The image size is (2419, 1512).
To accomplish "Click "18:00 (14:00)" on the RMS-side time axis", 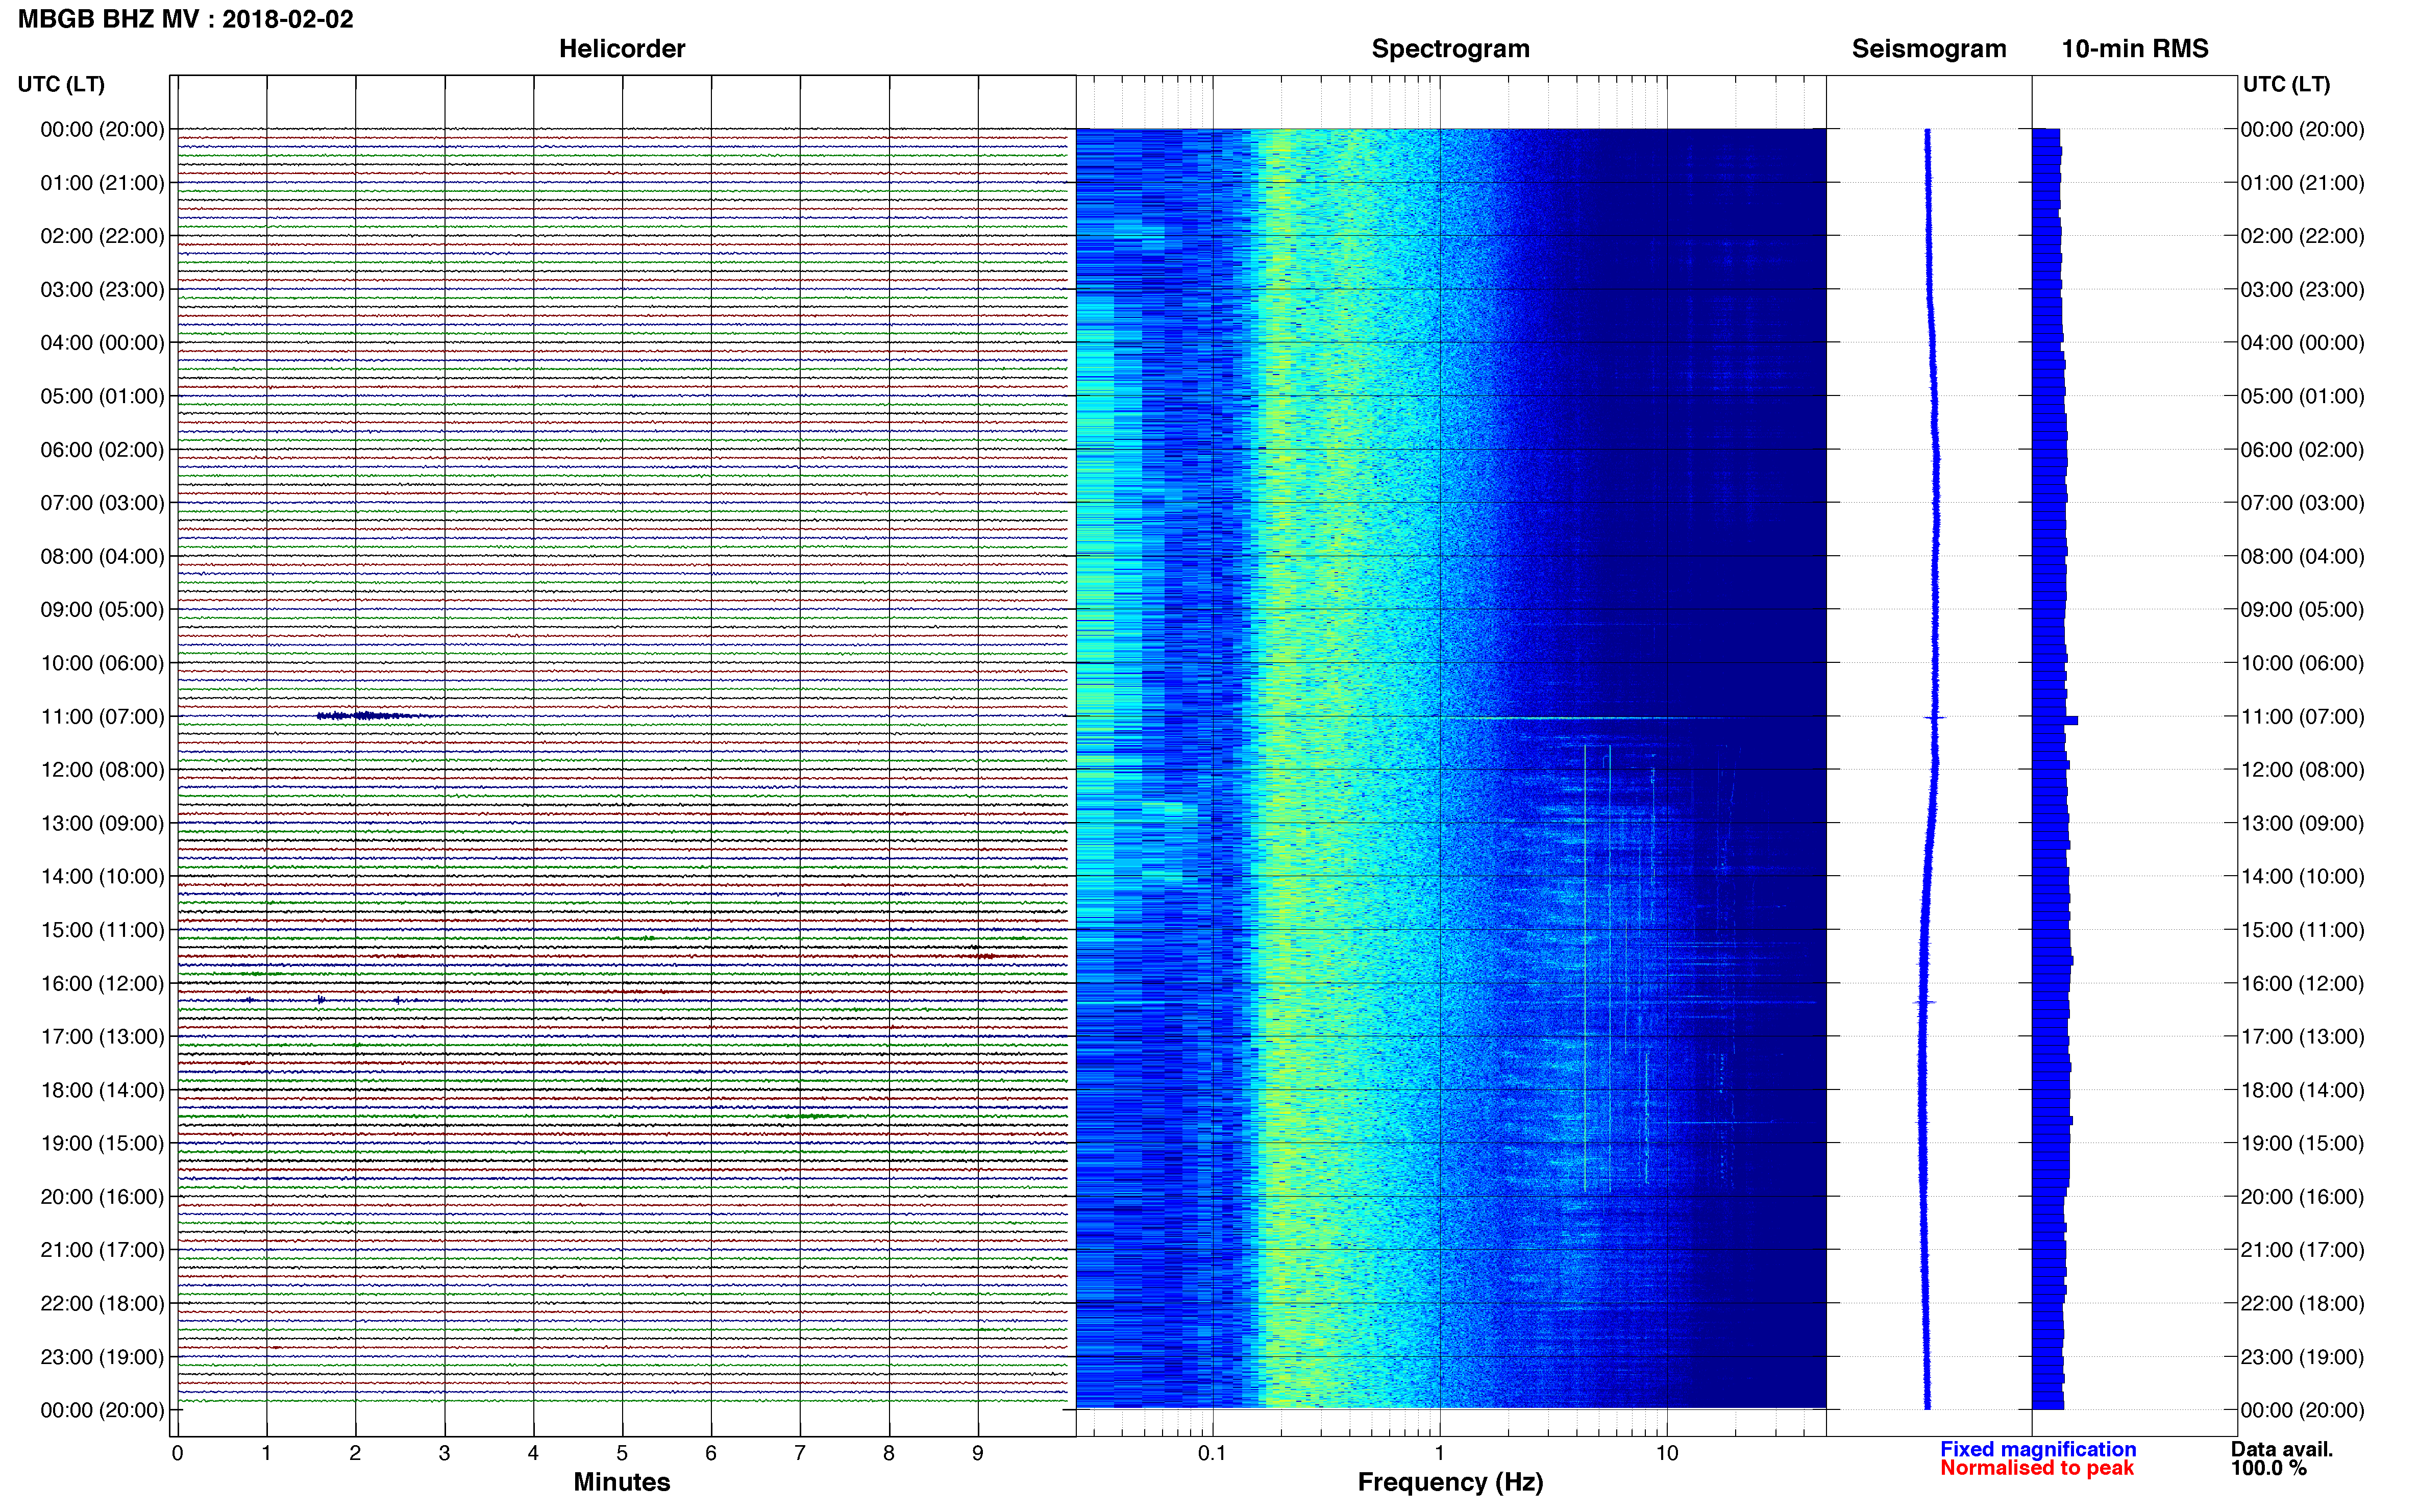I will (2302, 1090).
